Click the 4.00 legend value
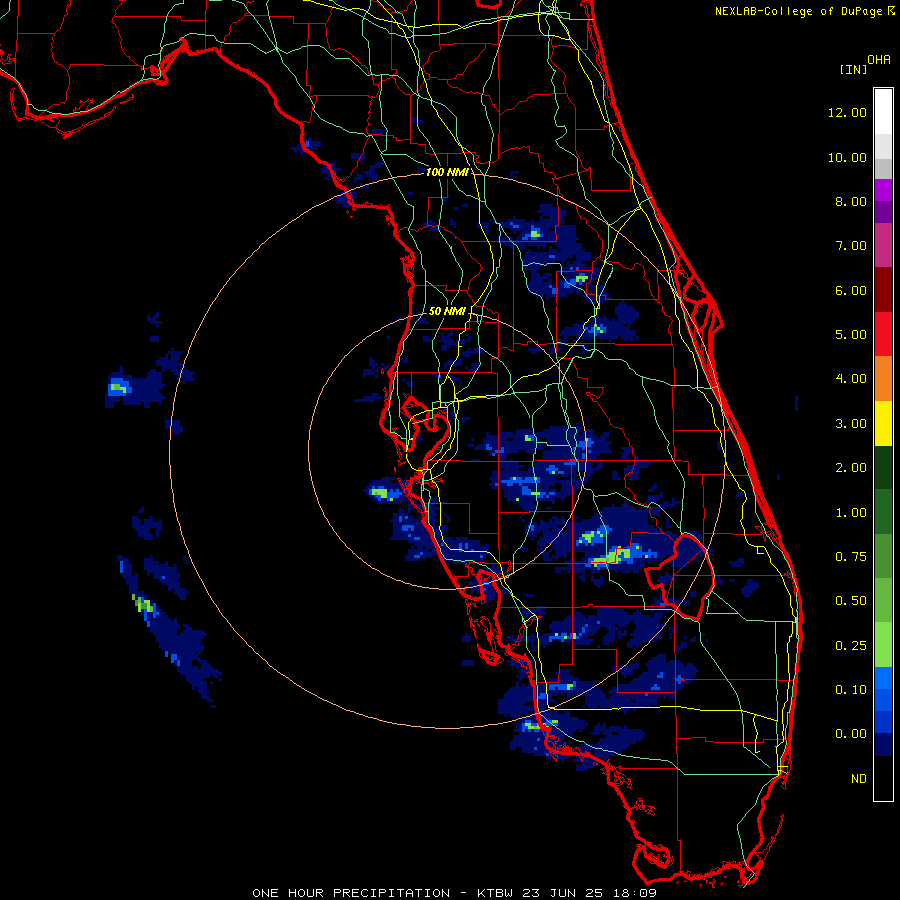 [x=851, y=379]
